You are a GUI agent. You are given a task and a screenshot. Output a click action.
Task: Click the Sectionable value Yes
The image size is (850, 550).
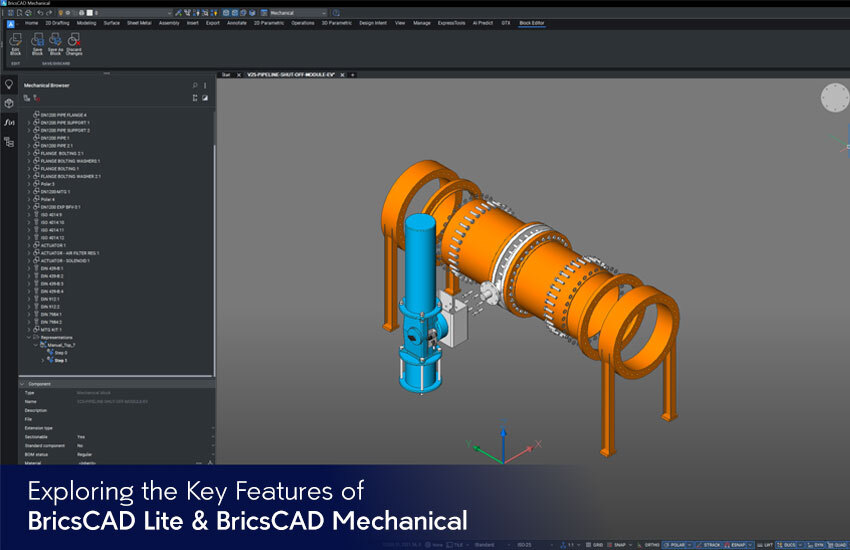tap(81, 437)
